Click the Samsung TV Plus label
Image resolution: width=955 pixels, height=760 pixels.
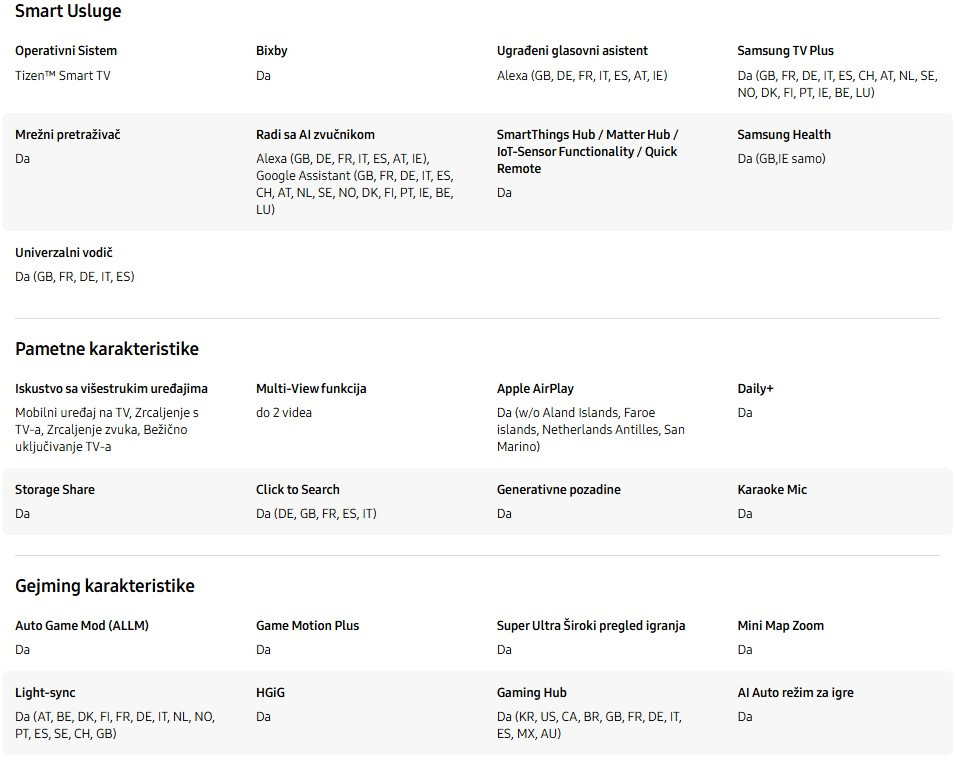(785, 51)
